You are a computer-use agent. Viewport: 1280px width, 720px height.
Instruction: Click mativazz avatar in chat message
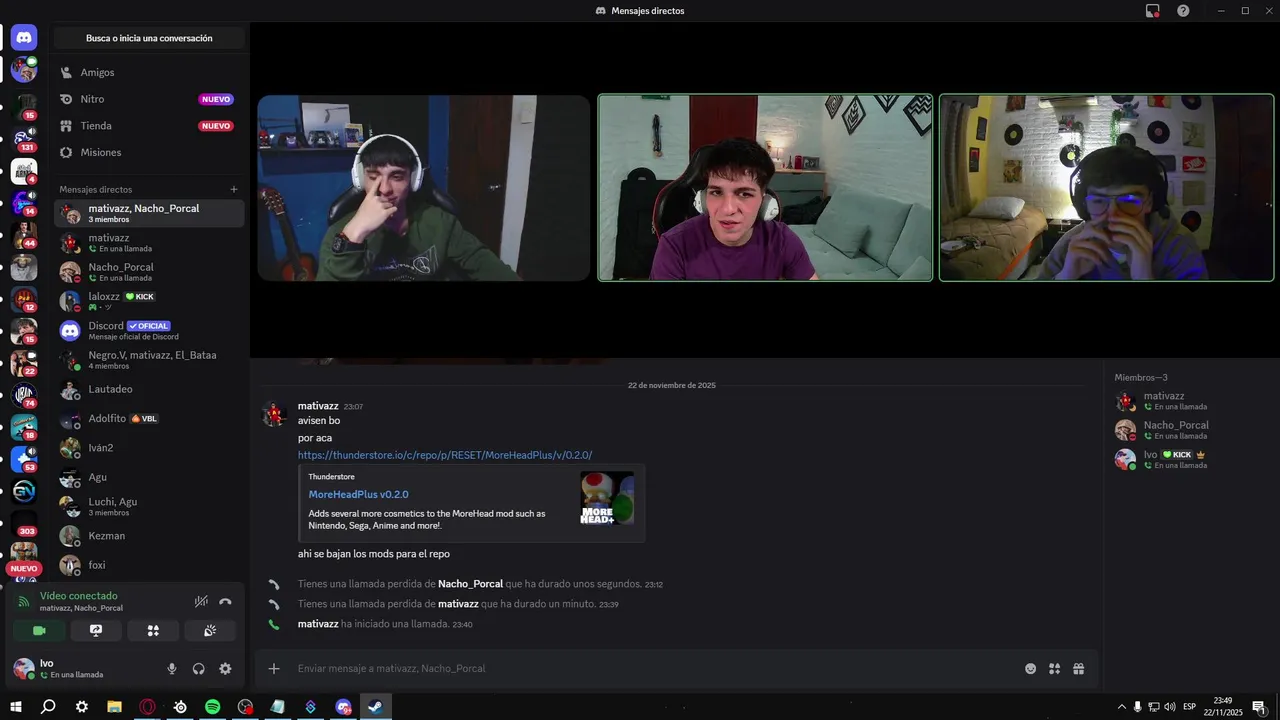274,414
